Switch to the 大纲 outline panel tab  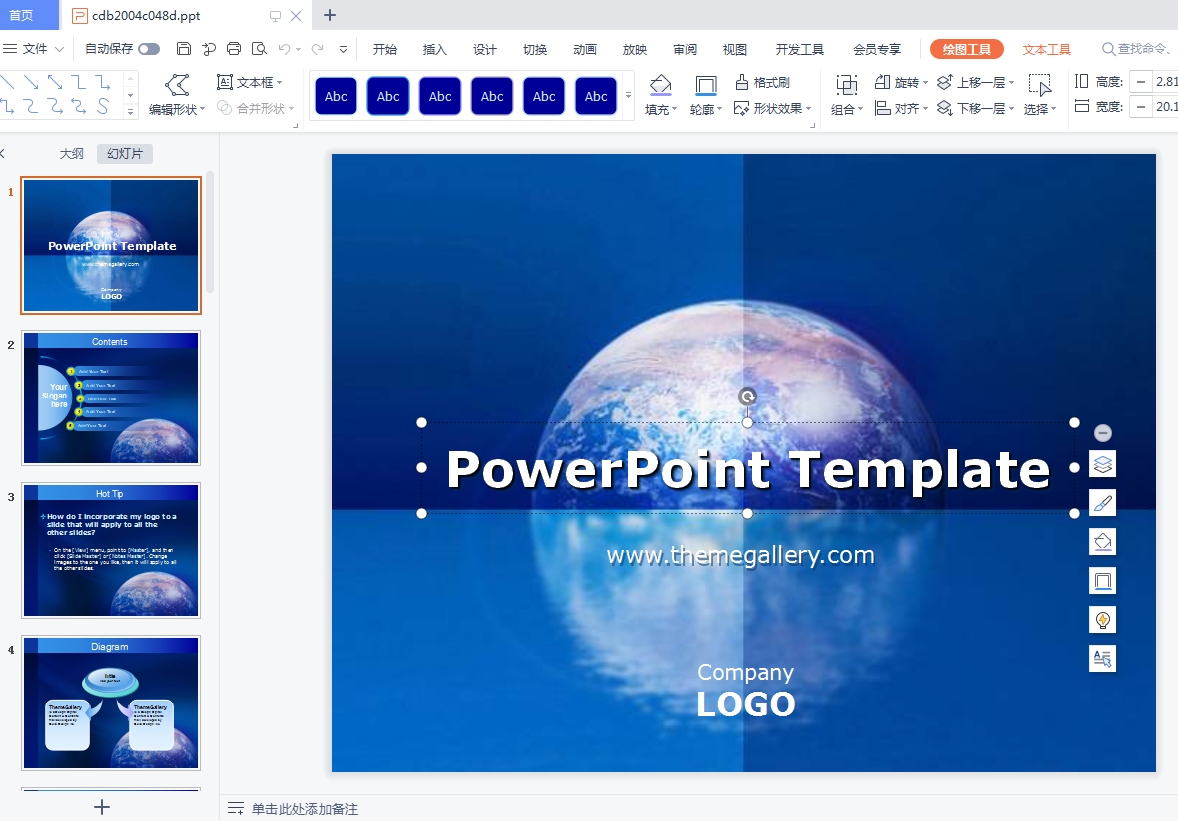pyautogui.click(x=71, y=154)
